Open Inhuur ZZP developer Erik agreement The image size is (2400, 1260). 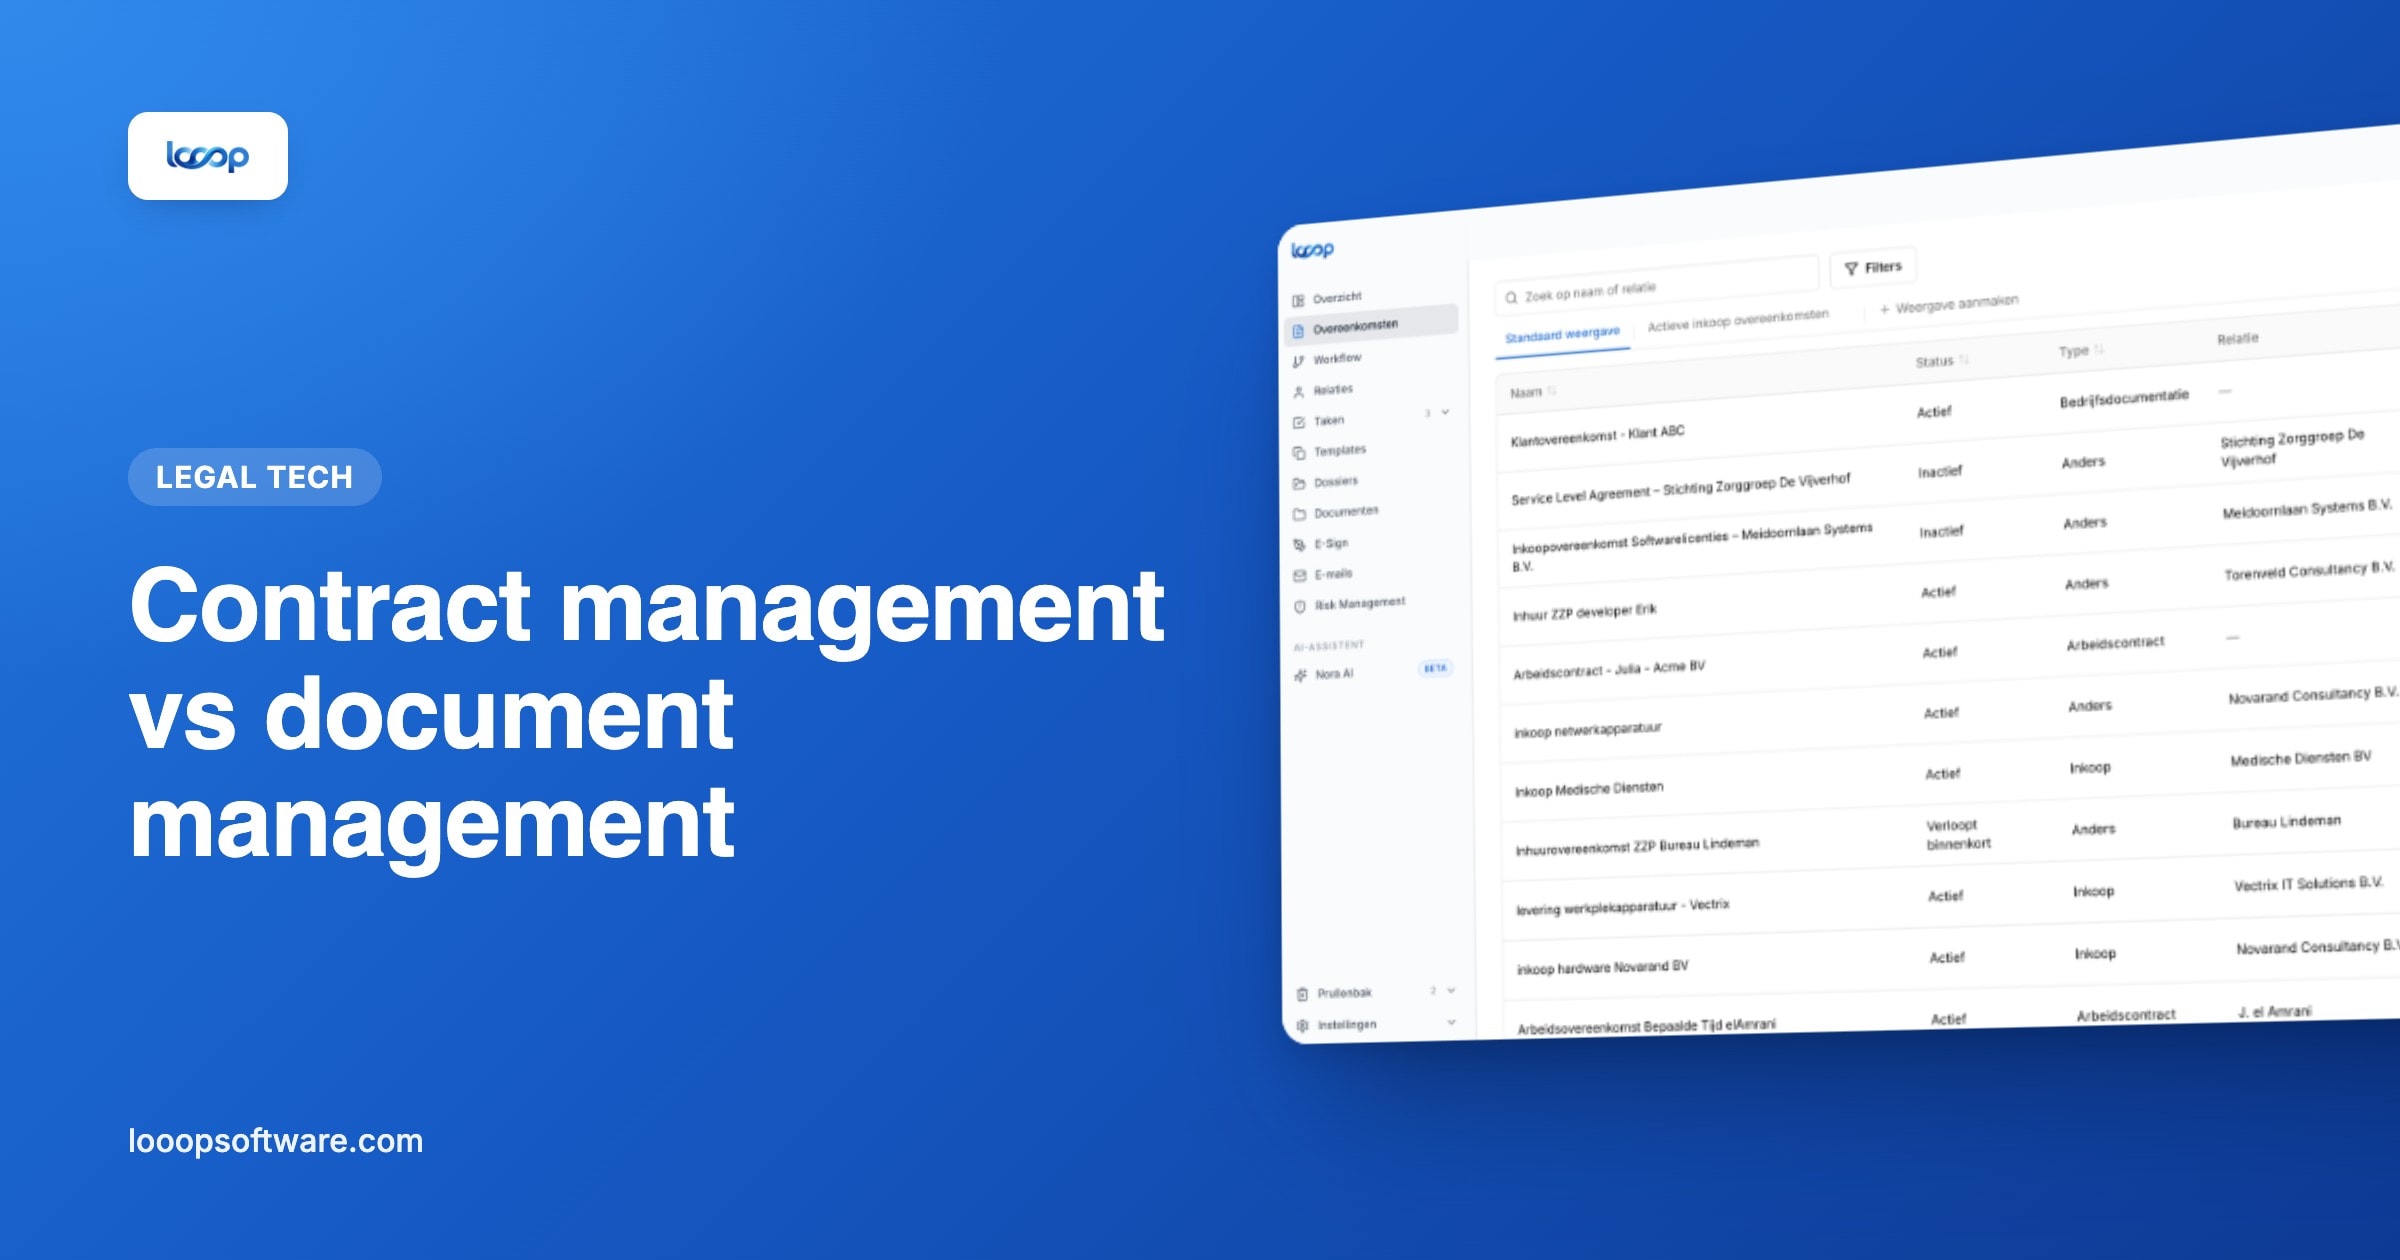coord(1584,612)
